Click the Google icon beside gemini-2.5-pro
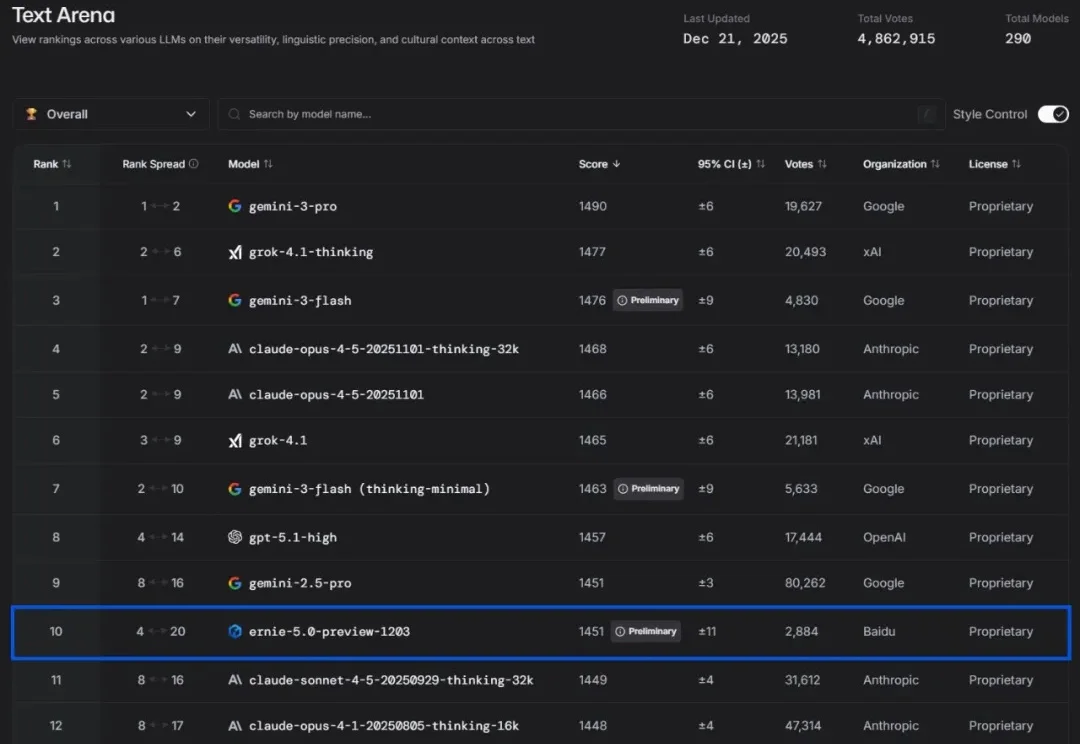1080x744 pixels. point(236,583)
